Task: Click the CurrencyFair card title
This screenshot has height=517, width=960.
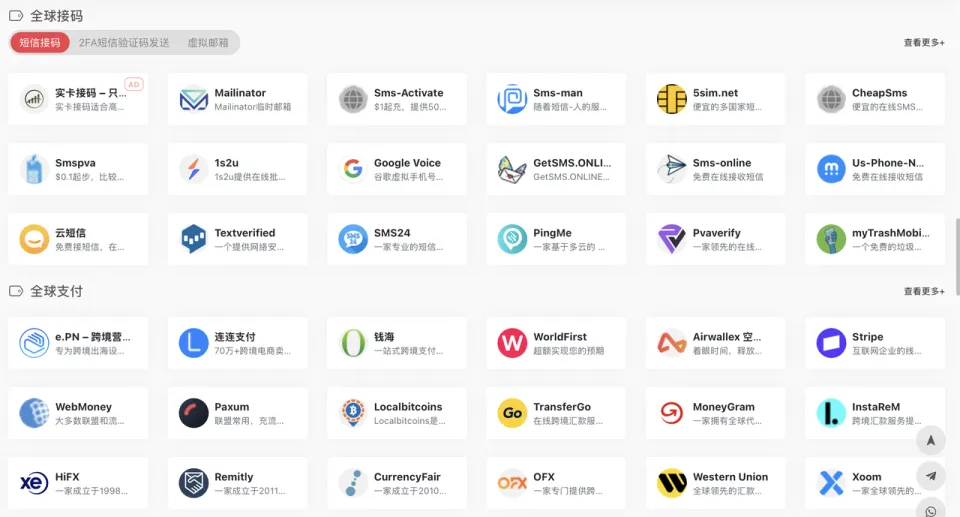Action: click(407, 477)
